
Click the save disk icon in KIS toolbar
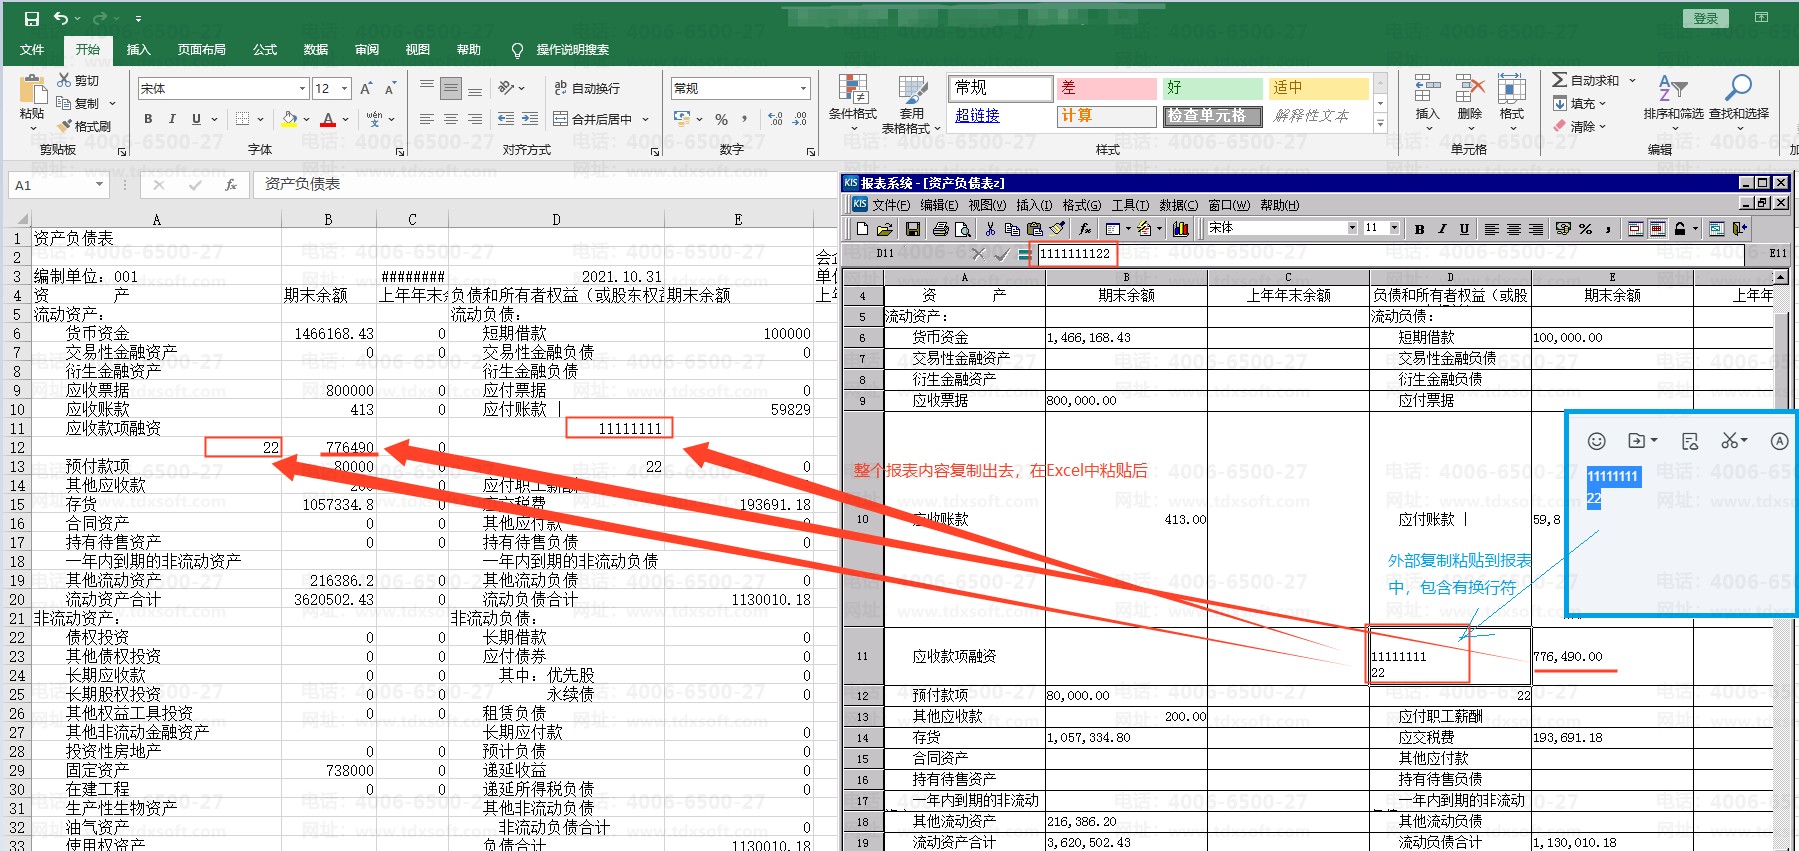pyautogui.click(x=912, y=229)
